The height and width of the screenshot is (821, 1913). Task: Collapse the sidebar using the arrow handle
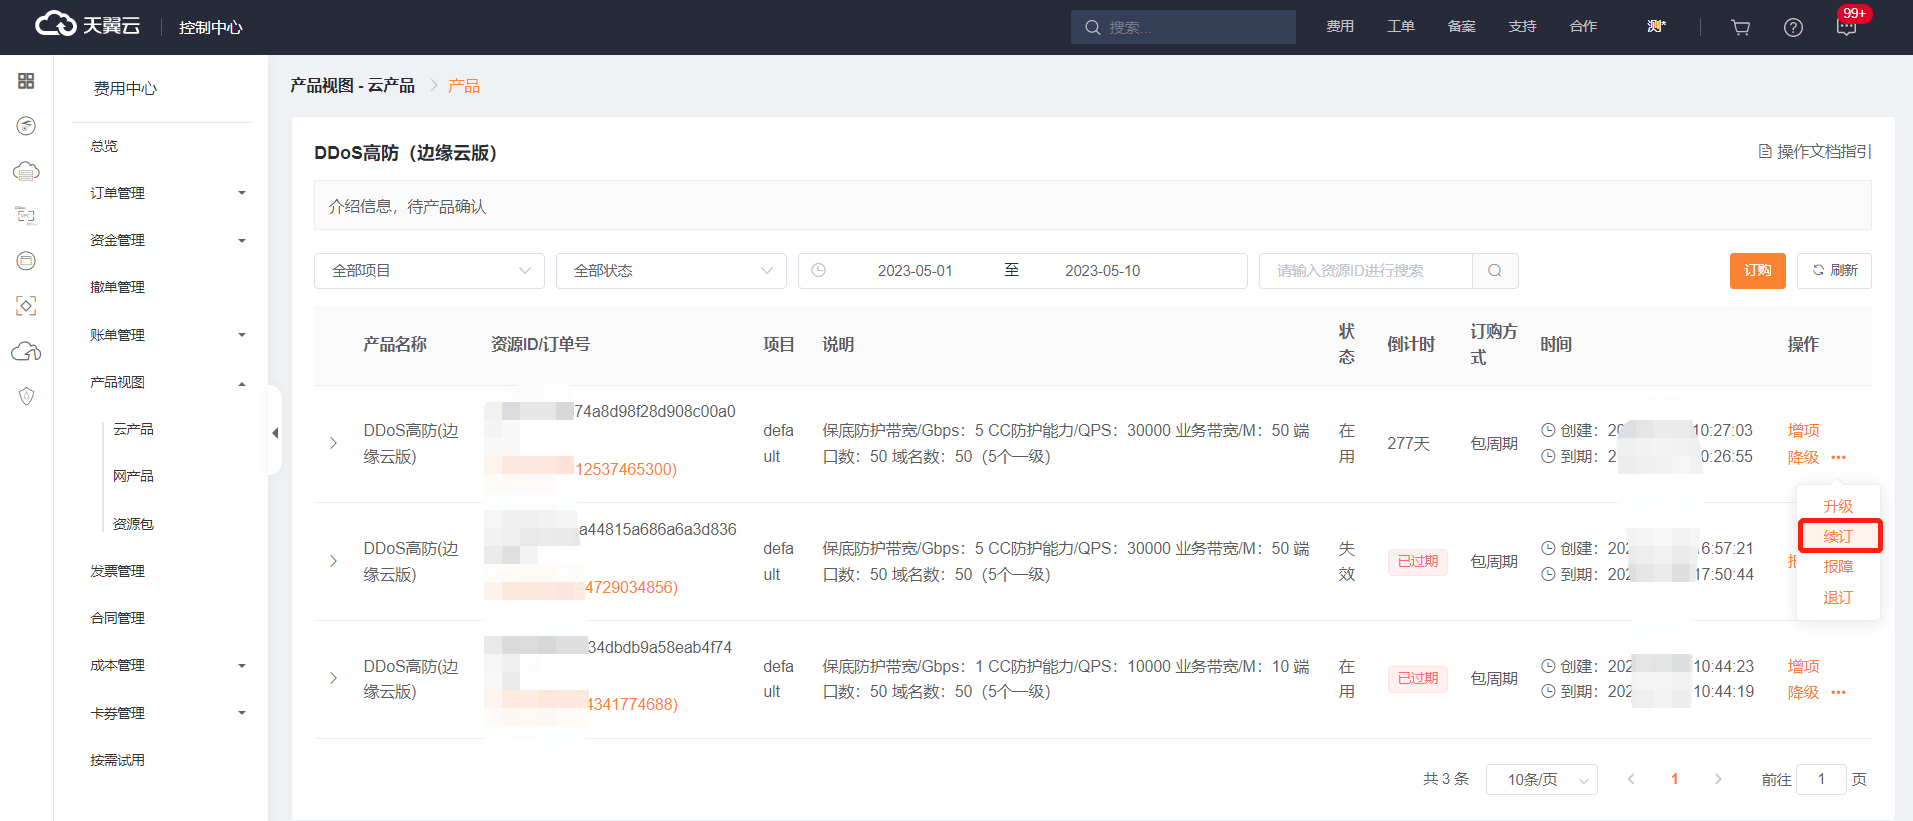point(275,433)
